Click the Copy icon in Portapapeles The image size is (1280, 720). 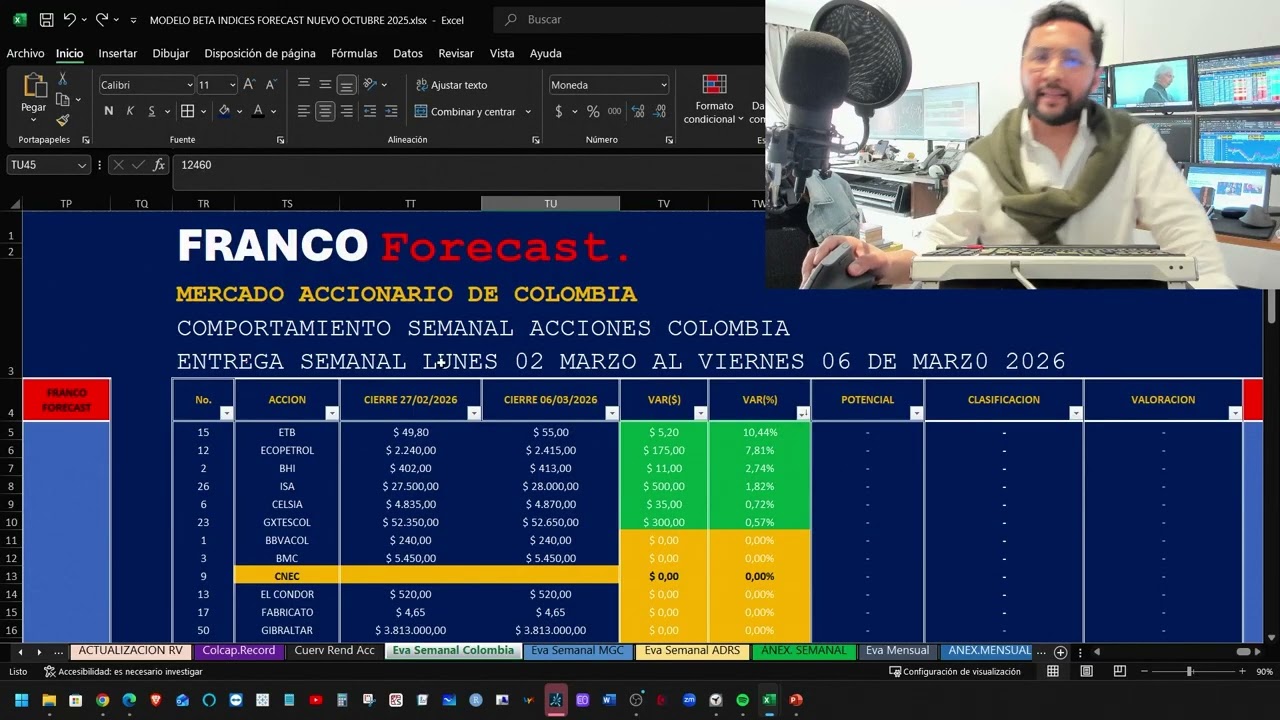(x=62, y=100)
